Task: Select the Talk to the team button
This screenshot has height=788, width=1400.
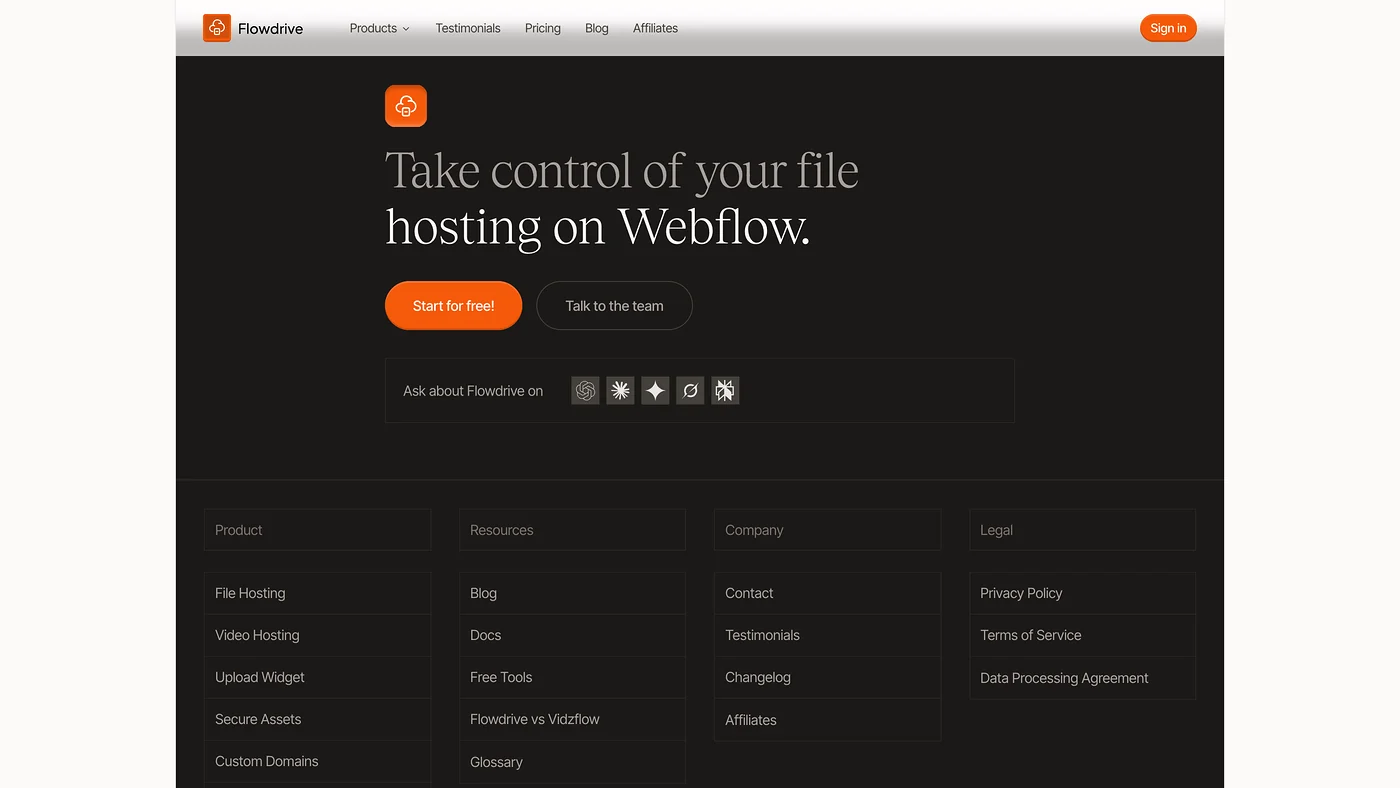Action: (615, 306)
